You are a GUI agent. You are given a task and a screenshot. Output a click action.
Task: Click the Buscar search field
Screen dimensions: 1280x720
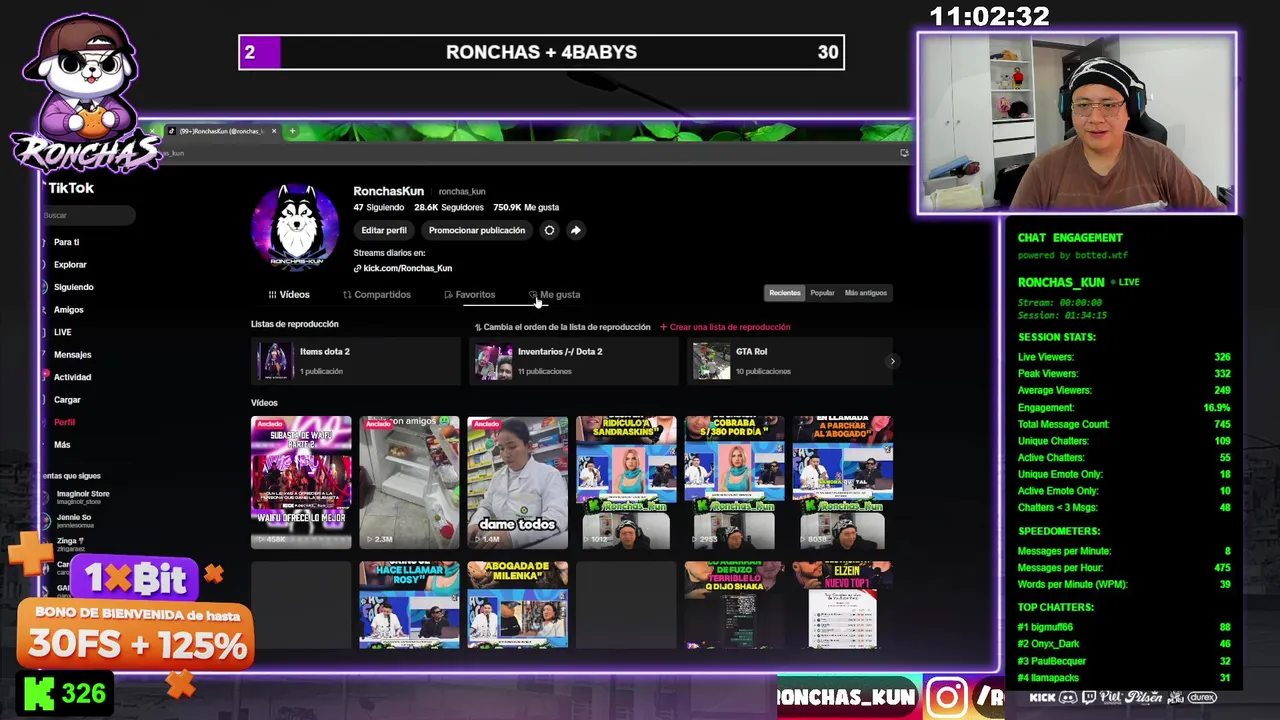pos(88,215)
